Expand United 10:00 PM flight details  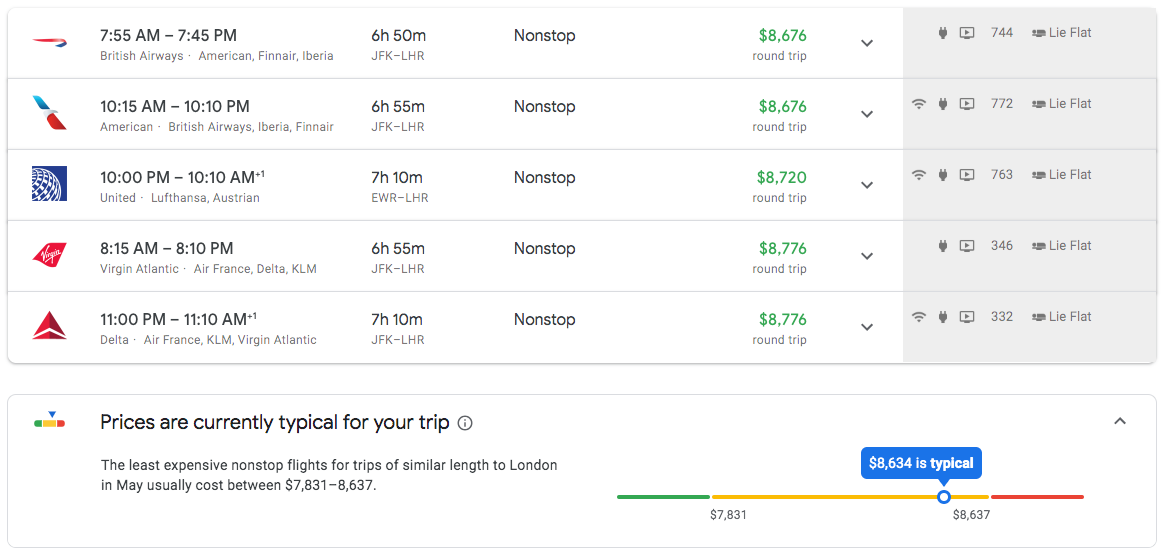[x=867, y=185]
